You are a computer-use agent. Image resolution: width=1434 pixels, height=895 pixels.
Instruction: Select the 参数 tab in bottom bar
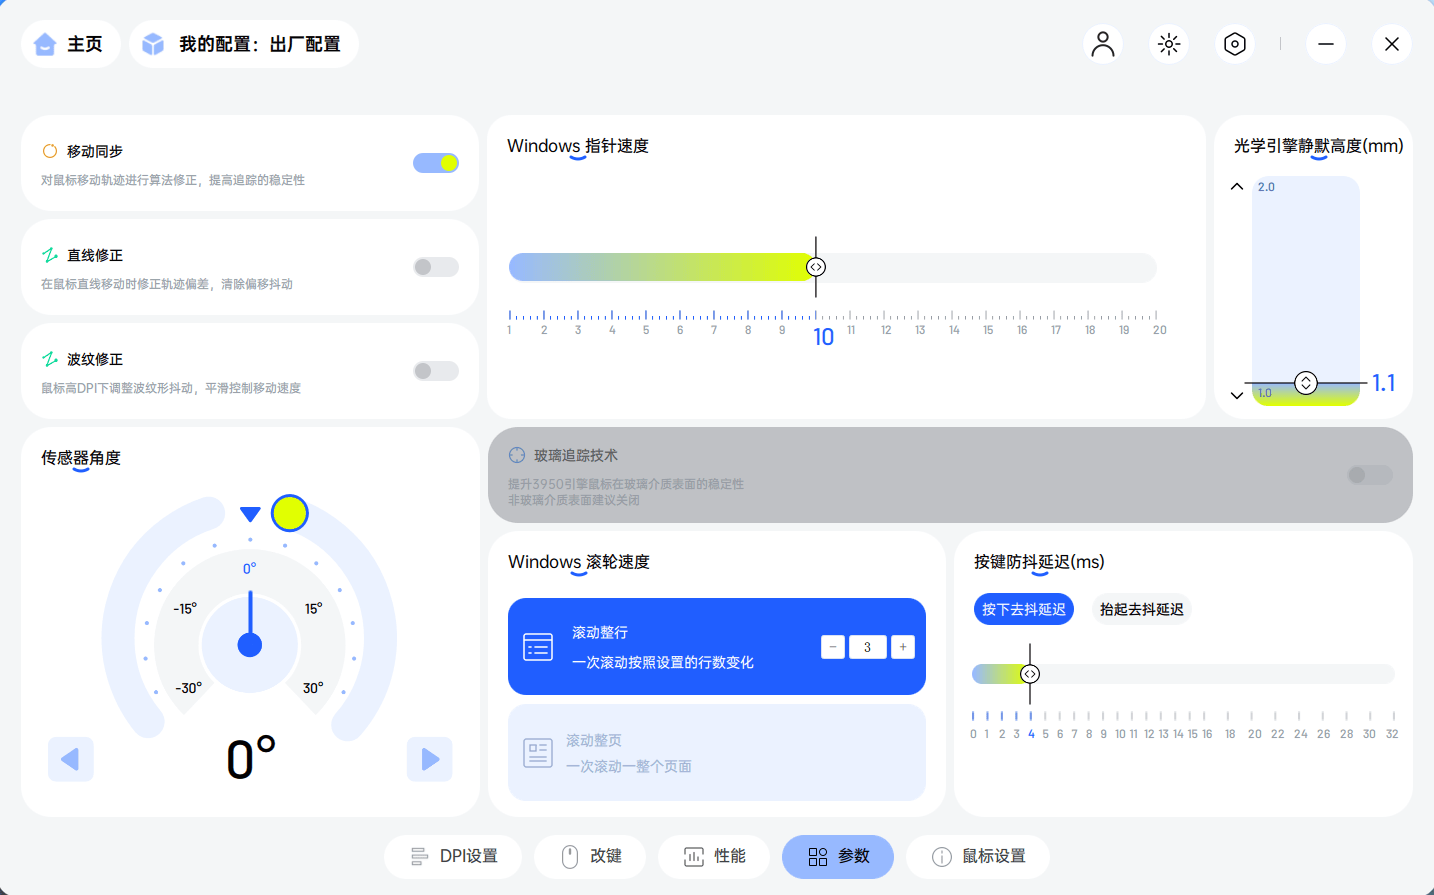pos(838,856)
